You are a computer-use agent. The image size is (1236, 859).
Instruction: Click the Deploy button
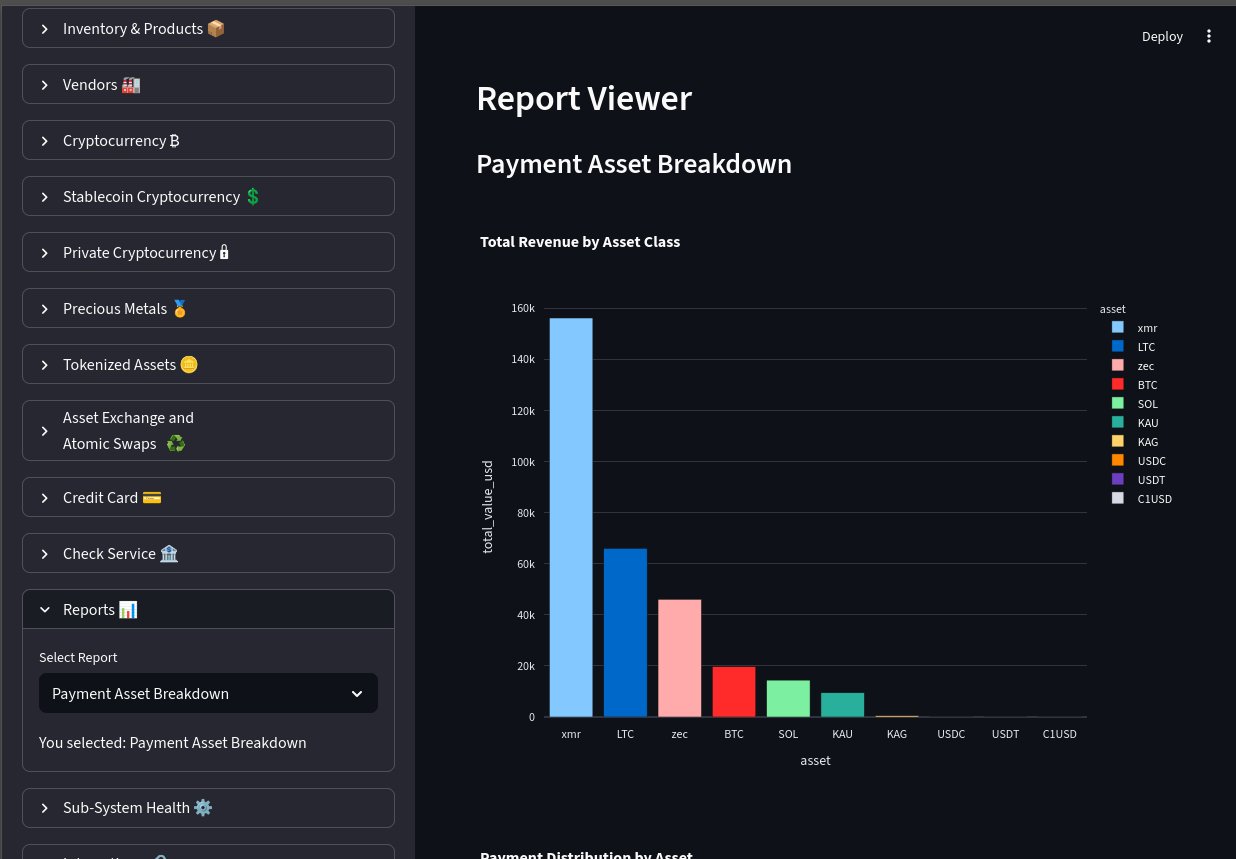pos(1162,36)
